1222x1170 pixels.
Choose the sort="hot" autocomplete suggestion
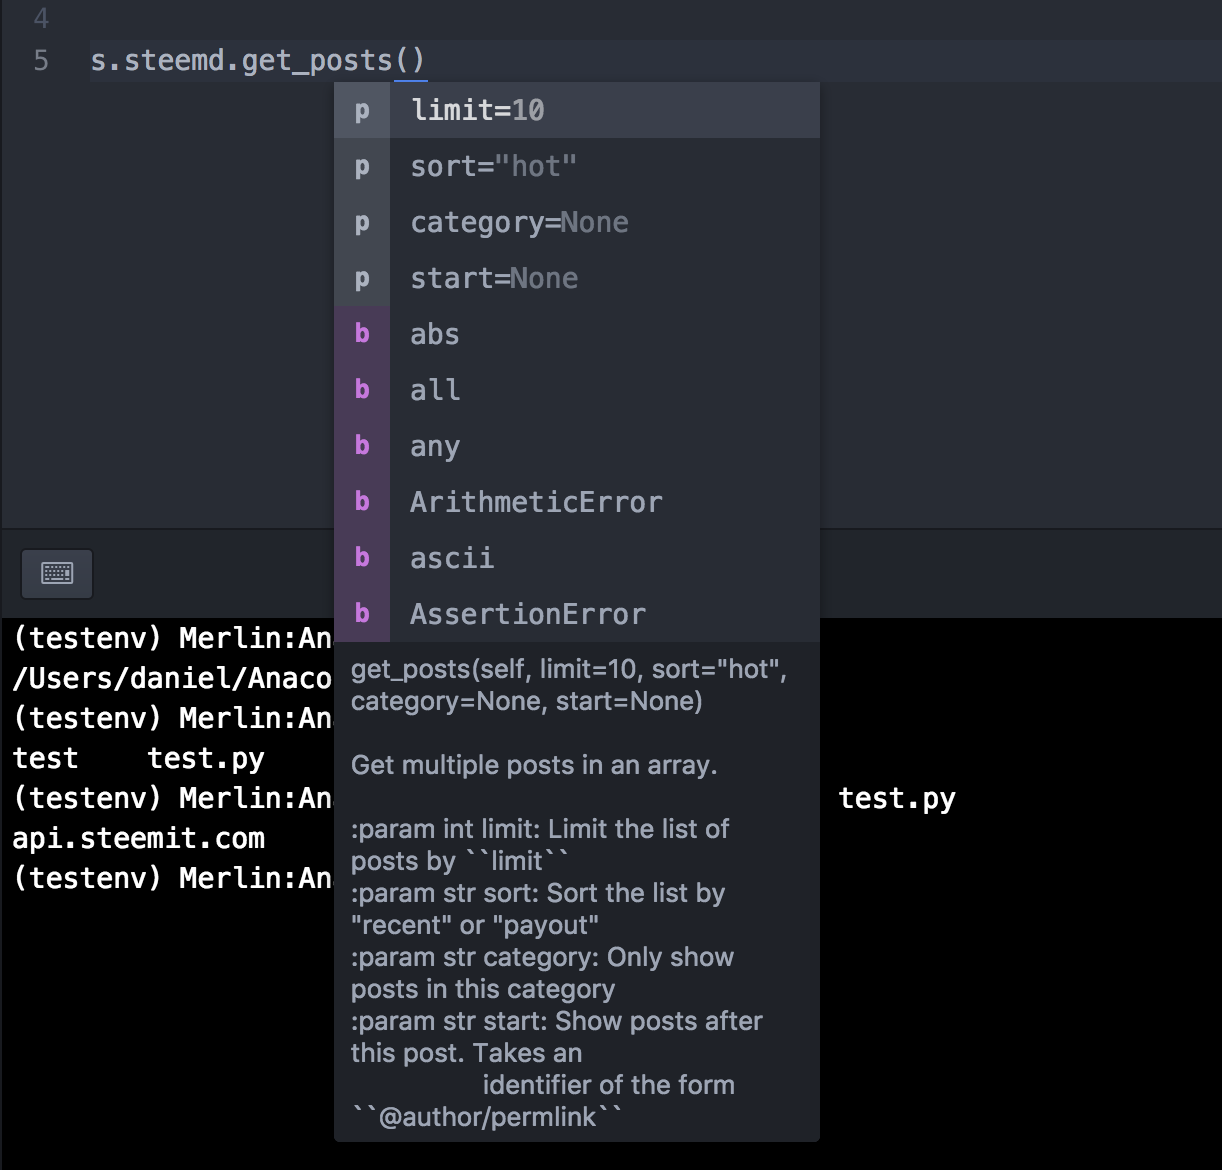pyautogui.click(x=577, y=166)
